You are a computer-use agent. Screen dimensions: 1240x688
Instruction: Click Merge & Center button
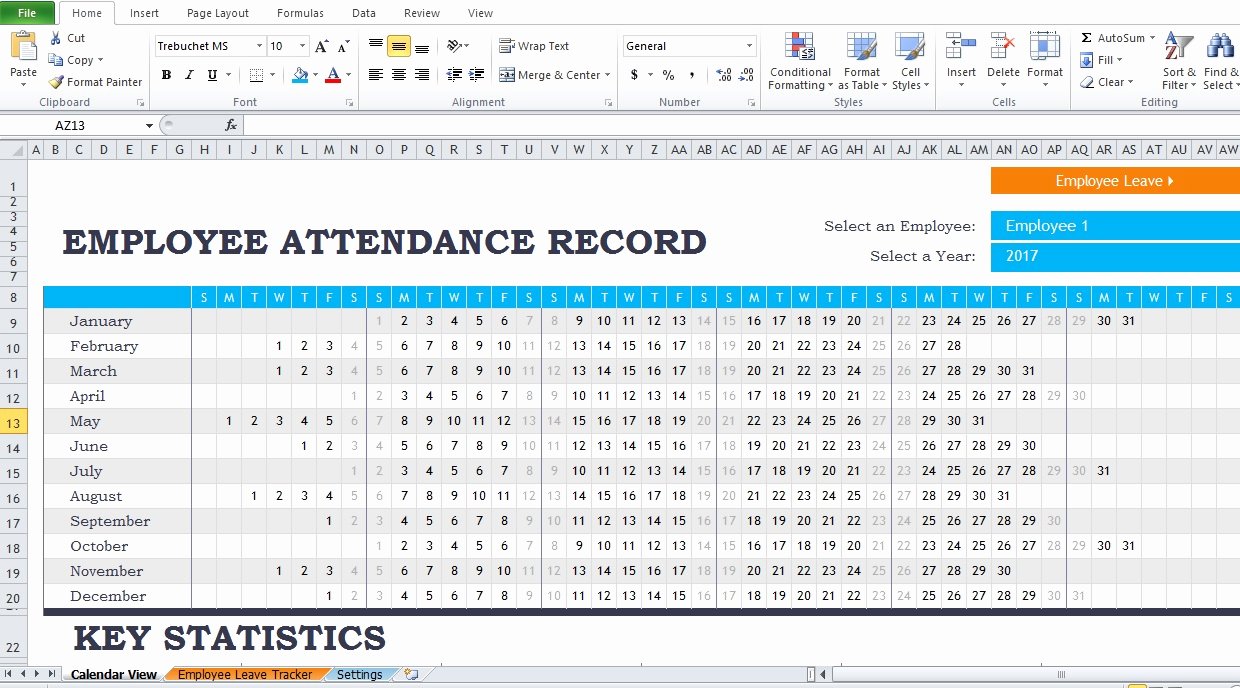[x=550, y=75]
